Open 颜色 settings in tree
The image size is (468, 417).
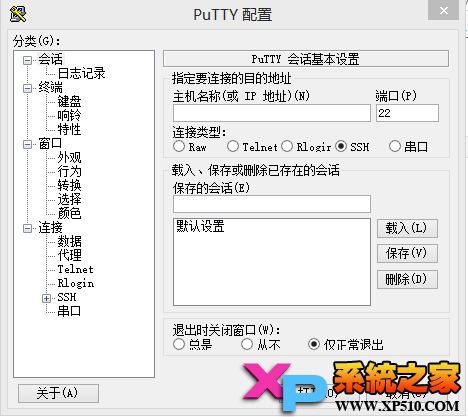point(69,213)
